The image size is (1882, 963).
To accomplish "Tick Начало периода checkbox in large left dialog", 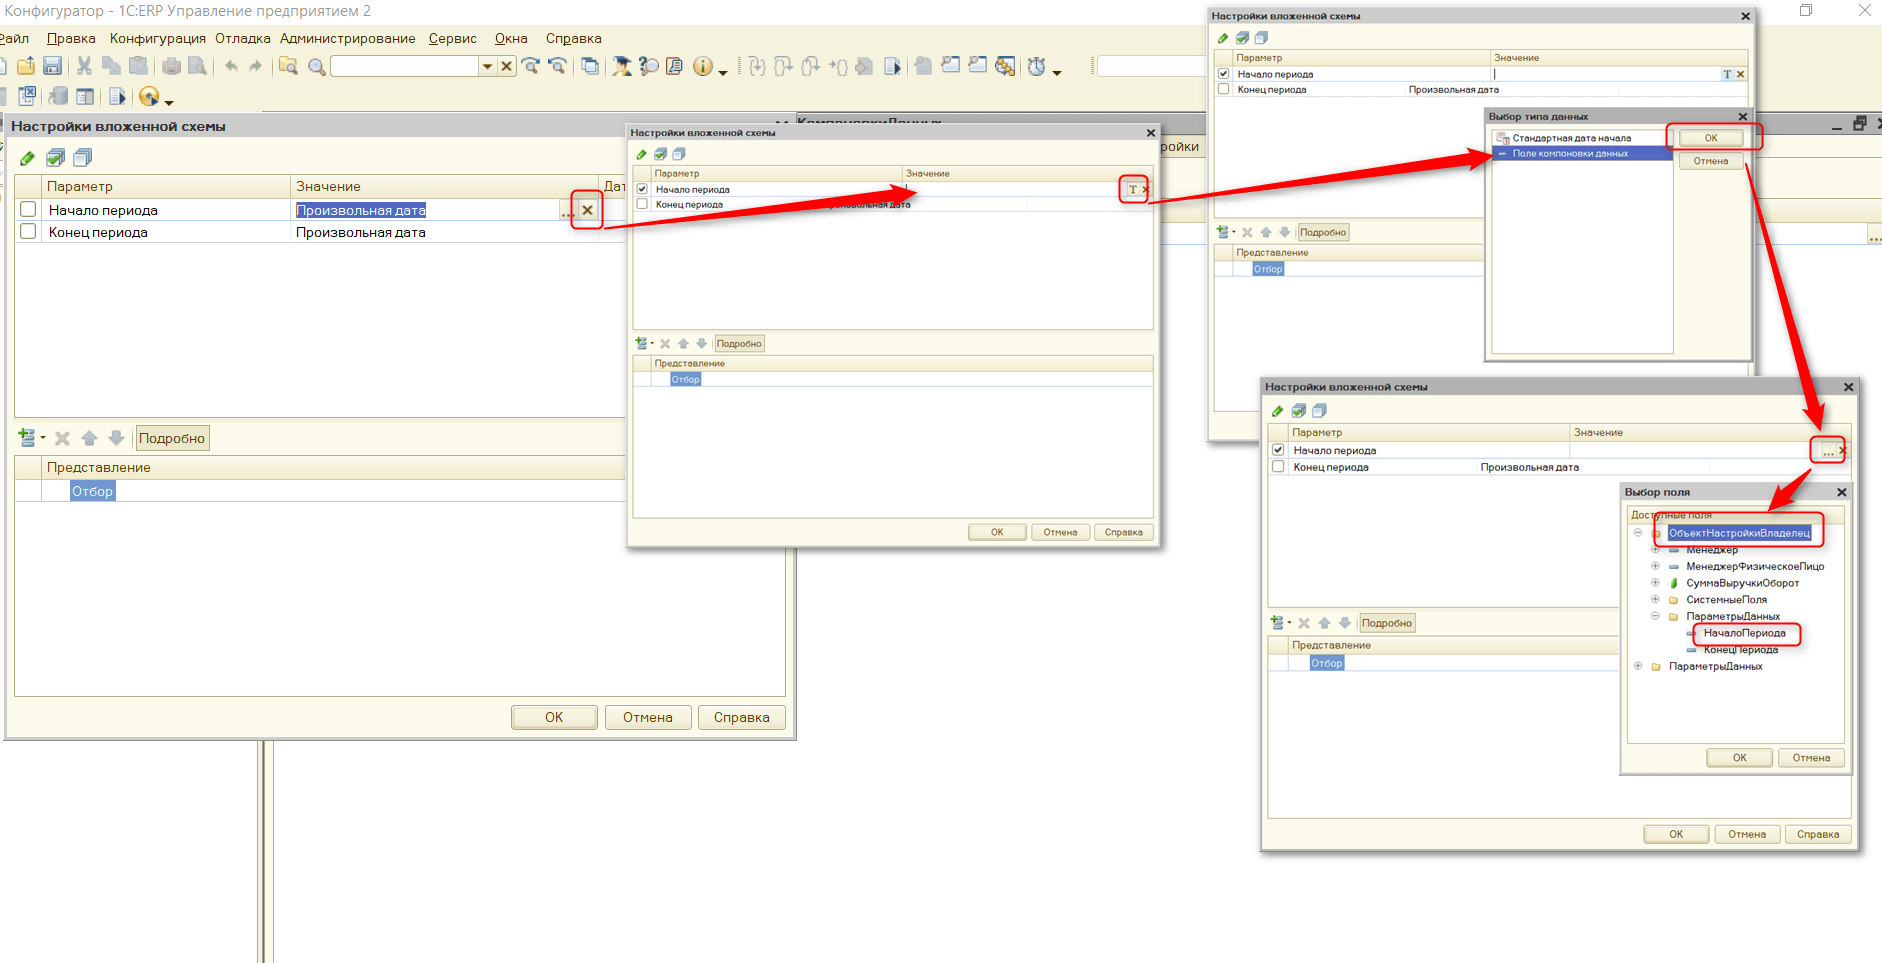I will (x=28, y=210).
